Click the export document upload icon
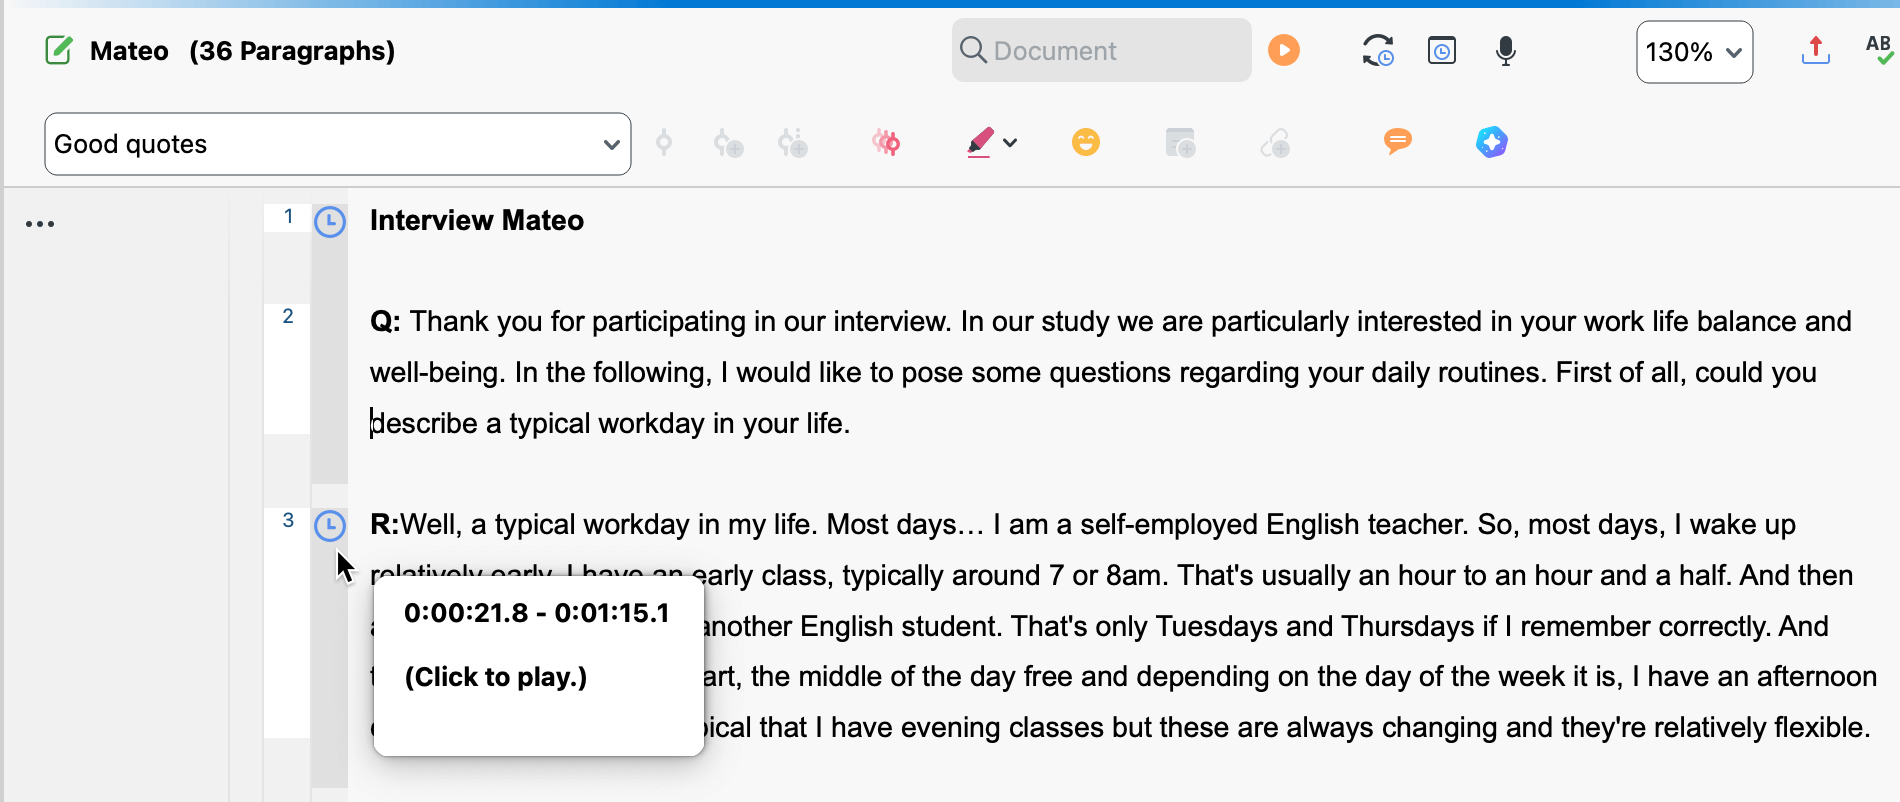The height and width of the screenshot is (802, 1900). [x=1816, y=50]
